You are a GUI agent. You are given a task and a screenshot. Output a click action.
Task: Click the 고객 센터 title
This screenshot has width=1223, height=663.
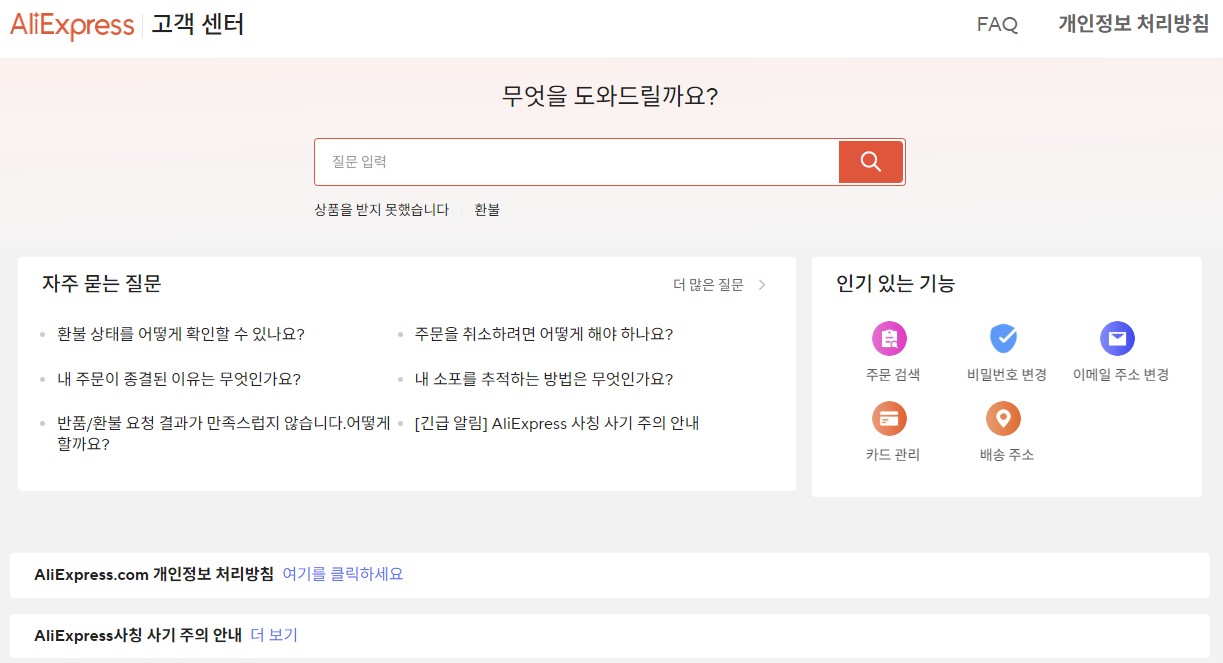point(198,25)
